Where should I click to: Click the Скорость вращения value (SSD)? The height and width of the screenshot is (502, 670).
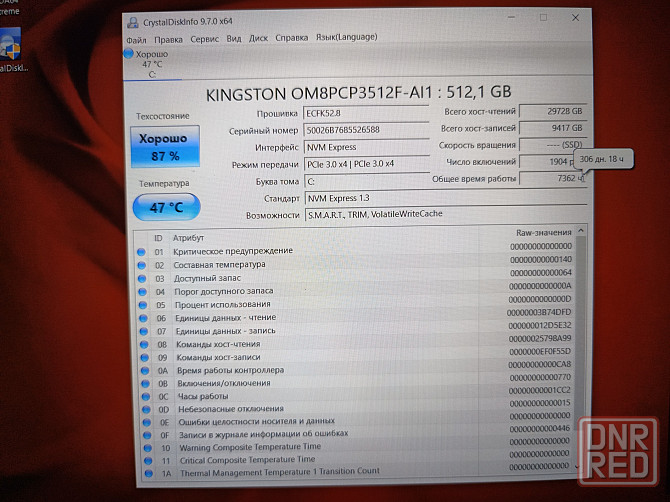point(552,145)
